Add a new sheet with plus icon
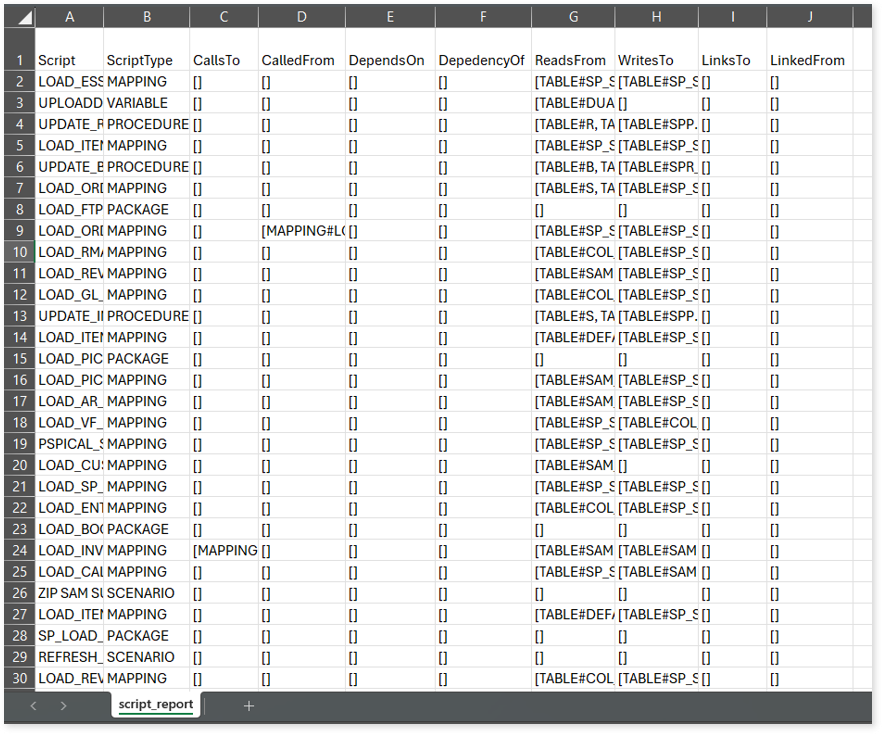 (x=249, y=706)
